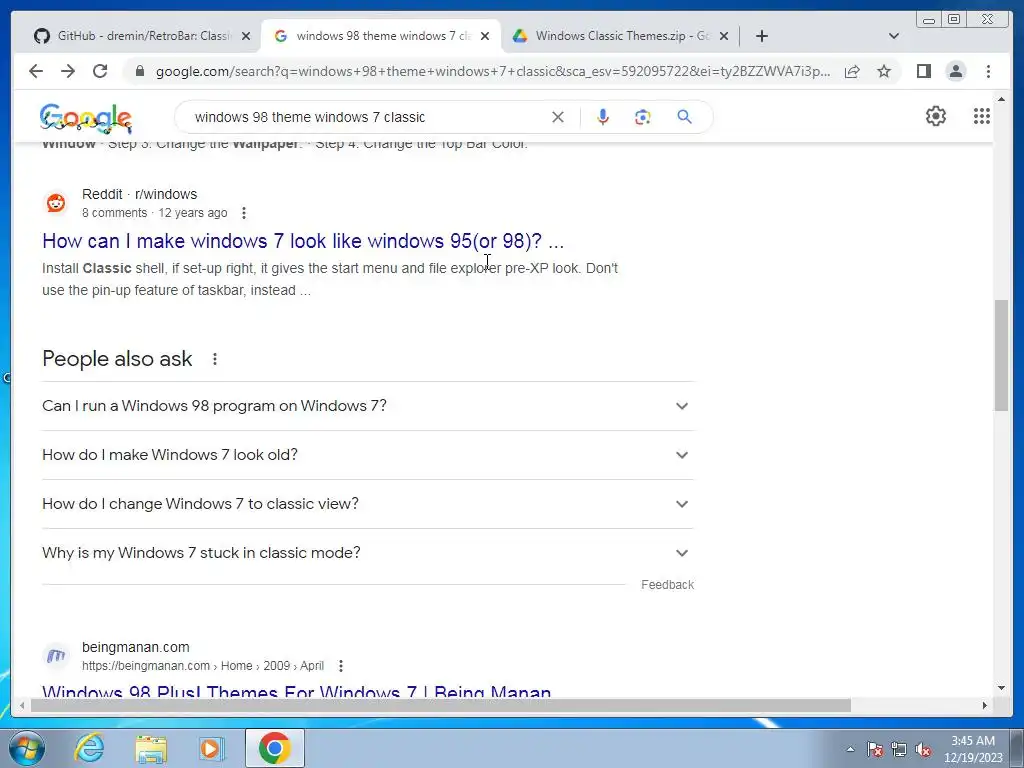Expand Can I run a Windows 98 program
The image size is (1024, 768).
368,406
